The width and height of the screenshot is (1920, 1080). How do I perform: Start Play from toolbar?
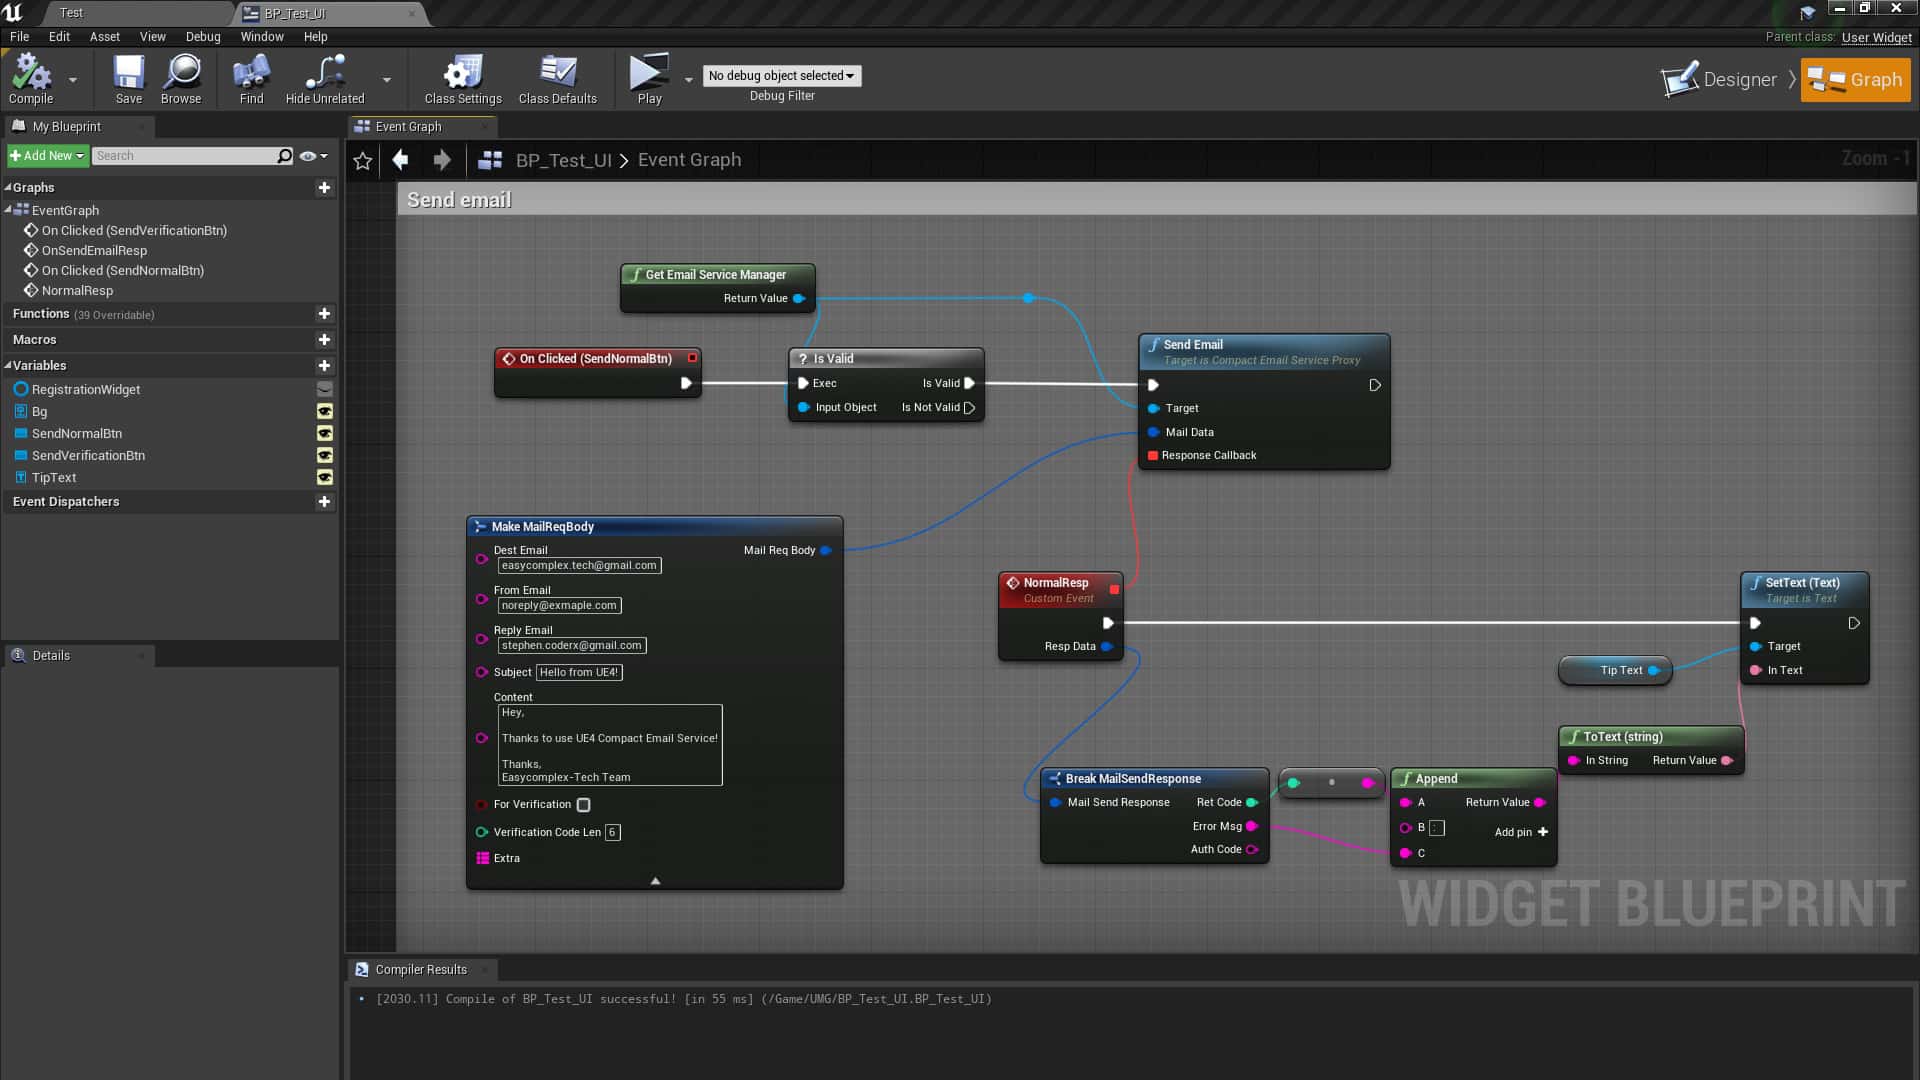649,78
